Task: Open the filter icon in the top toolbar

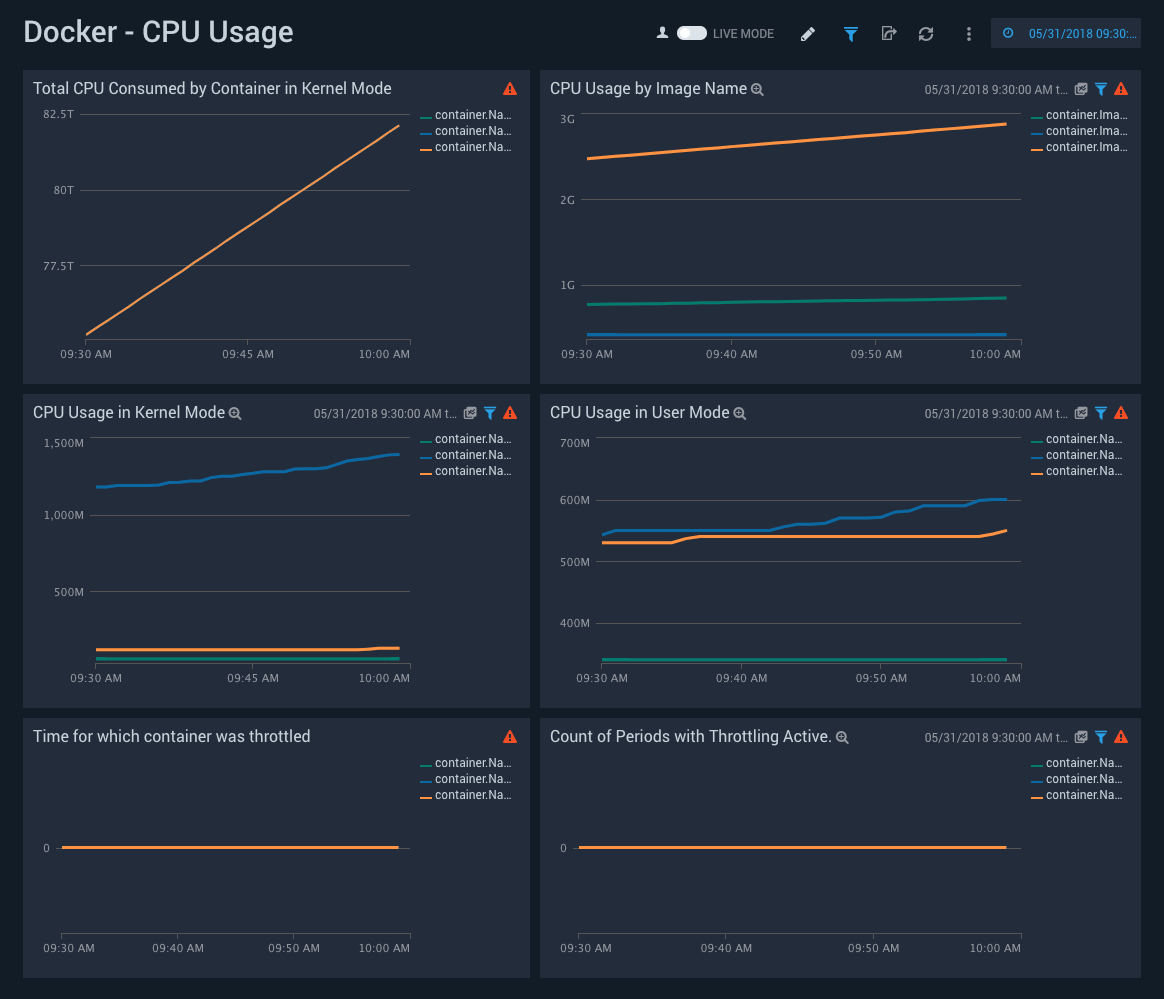Action: (850, 33)
